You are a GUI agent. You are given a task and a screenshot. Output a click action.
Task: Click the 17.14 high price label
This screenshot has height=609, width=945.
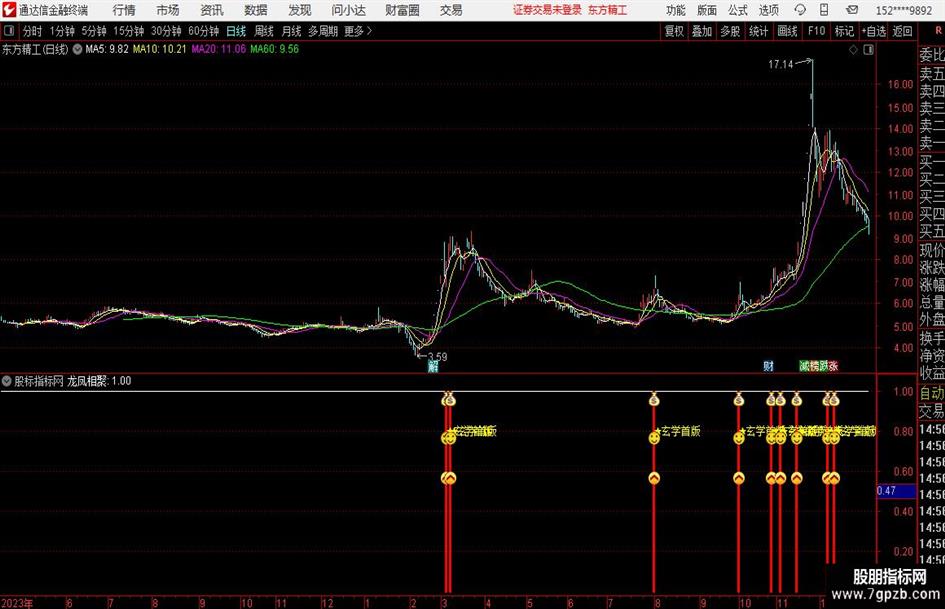(x=780, y=65)
